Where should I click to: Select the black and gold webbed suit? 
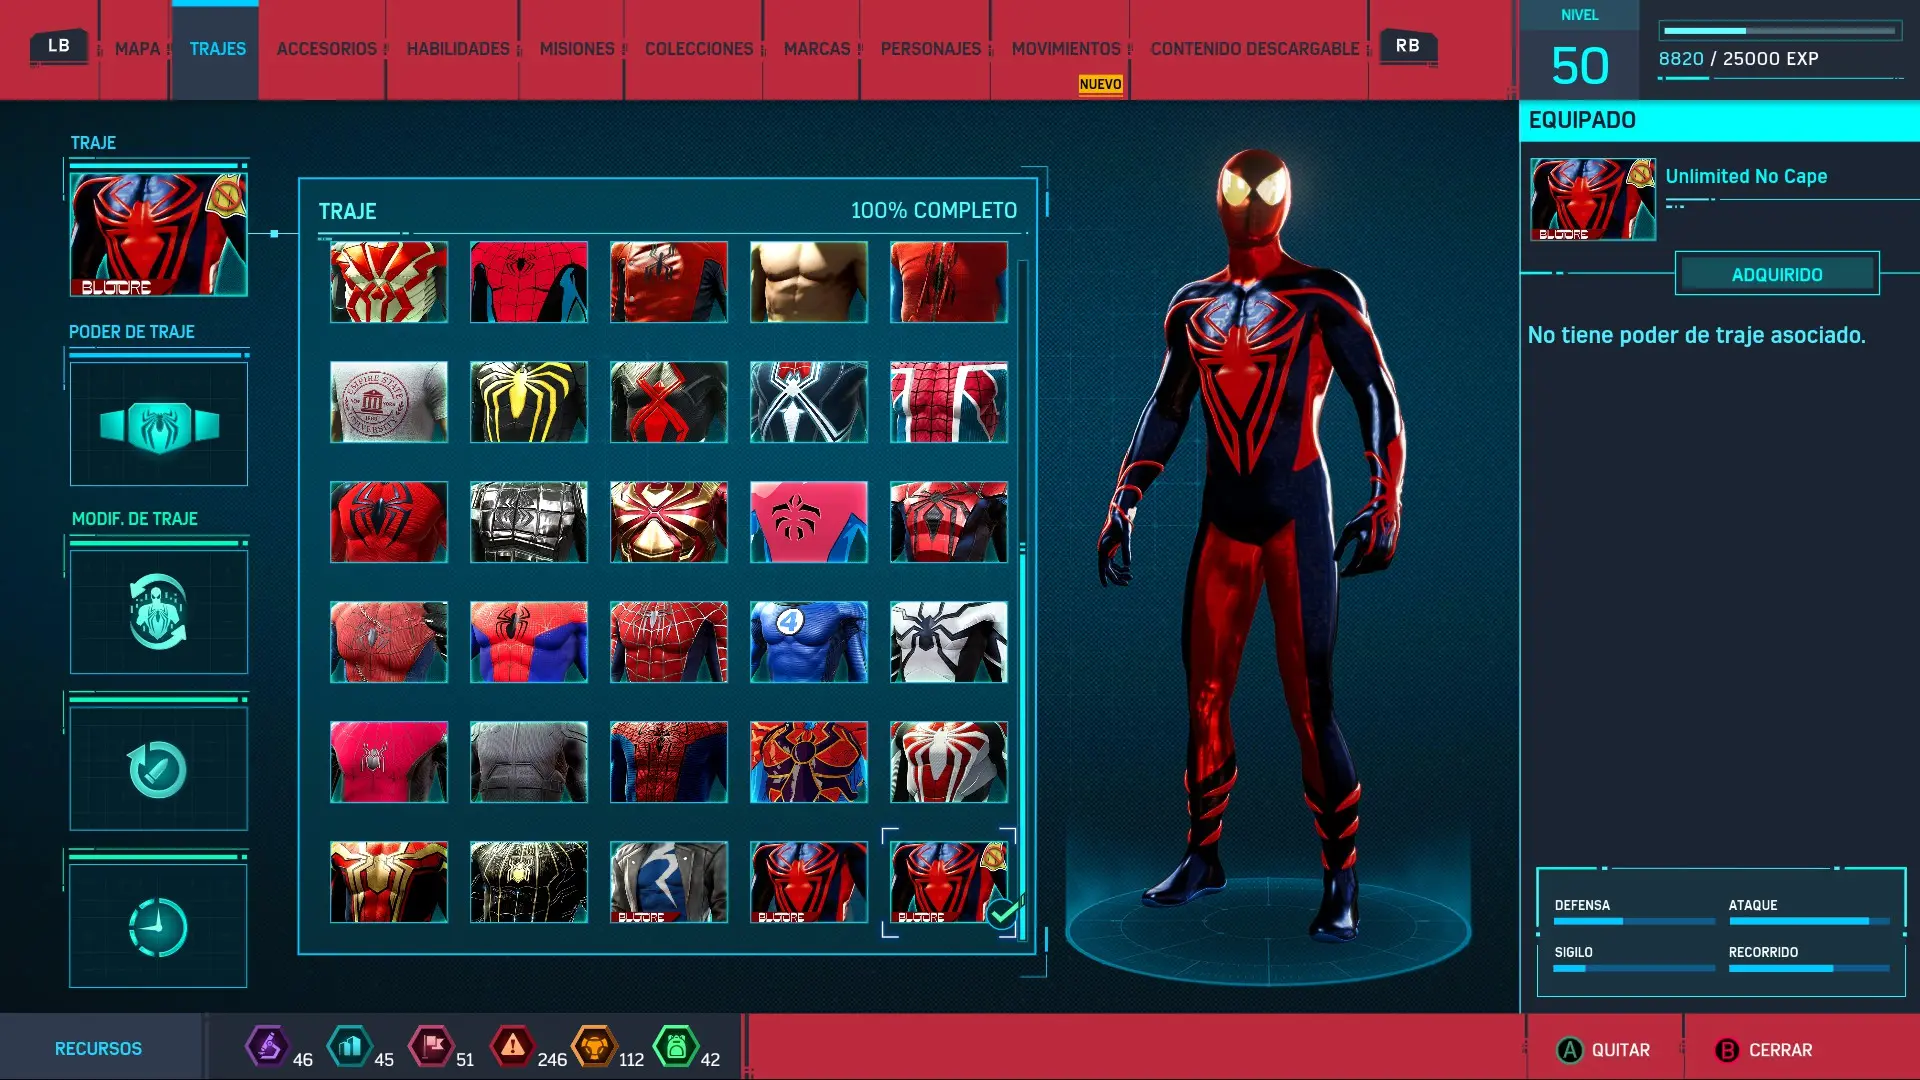point(529,882)
